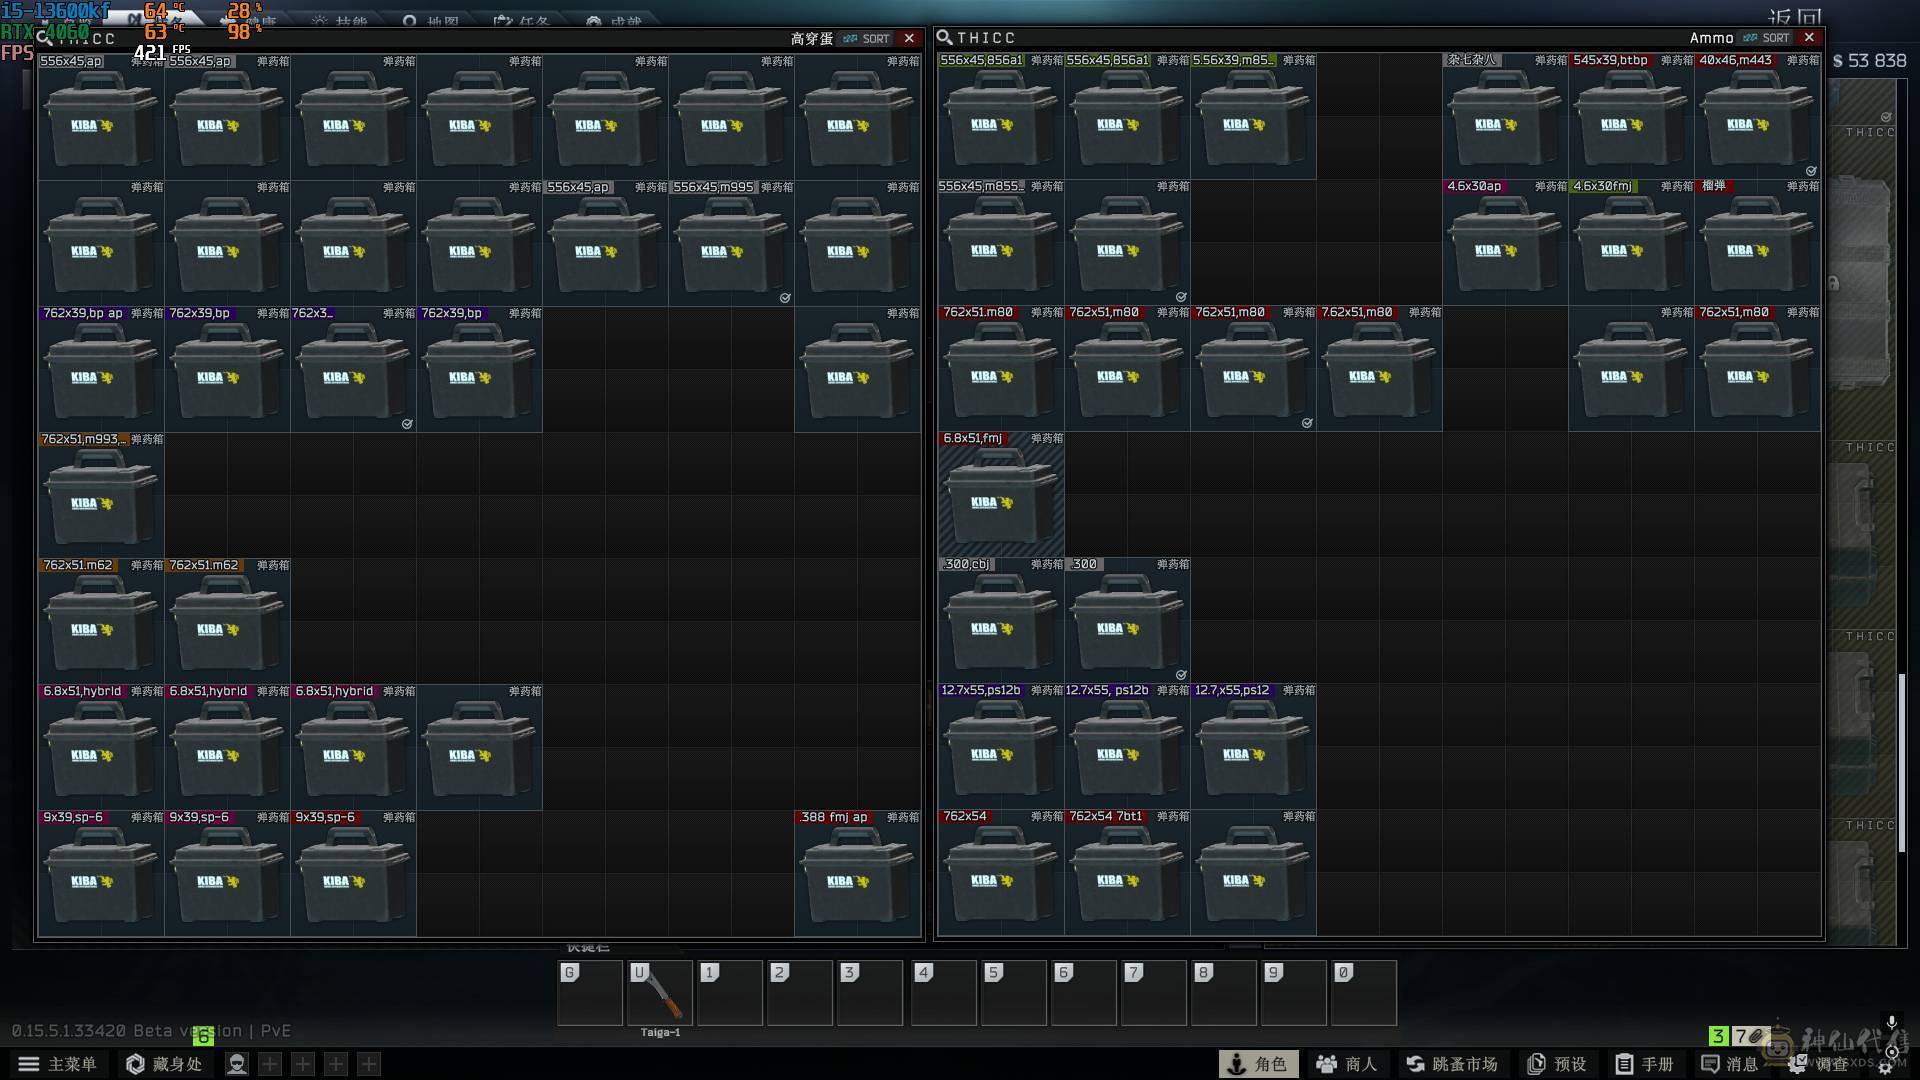Open the 商人 traders tab
Screen dimensions: 1920x1080
coord(1346,1064)
